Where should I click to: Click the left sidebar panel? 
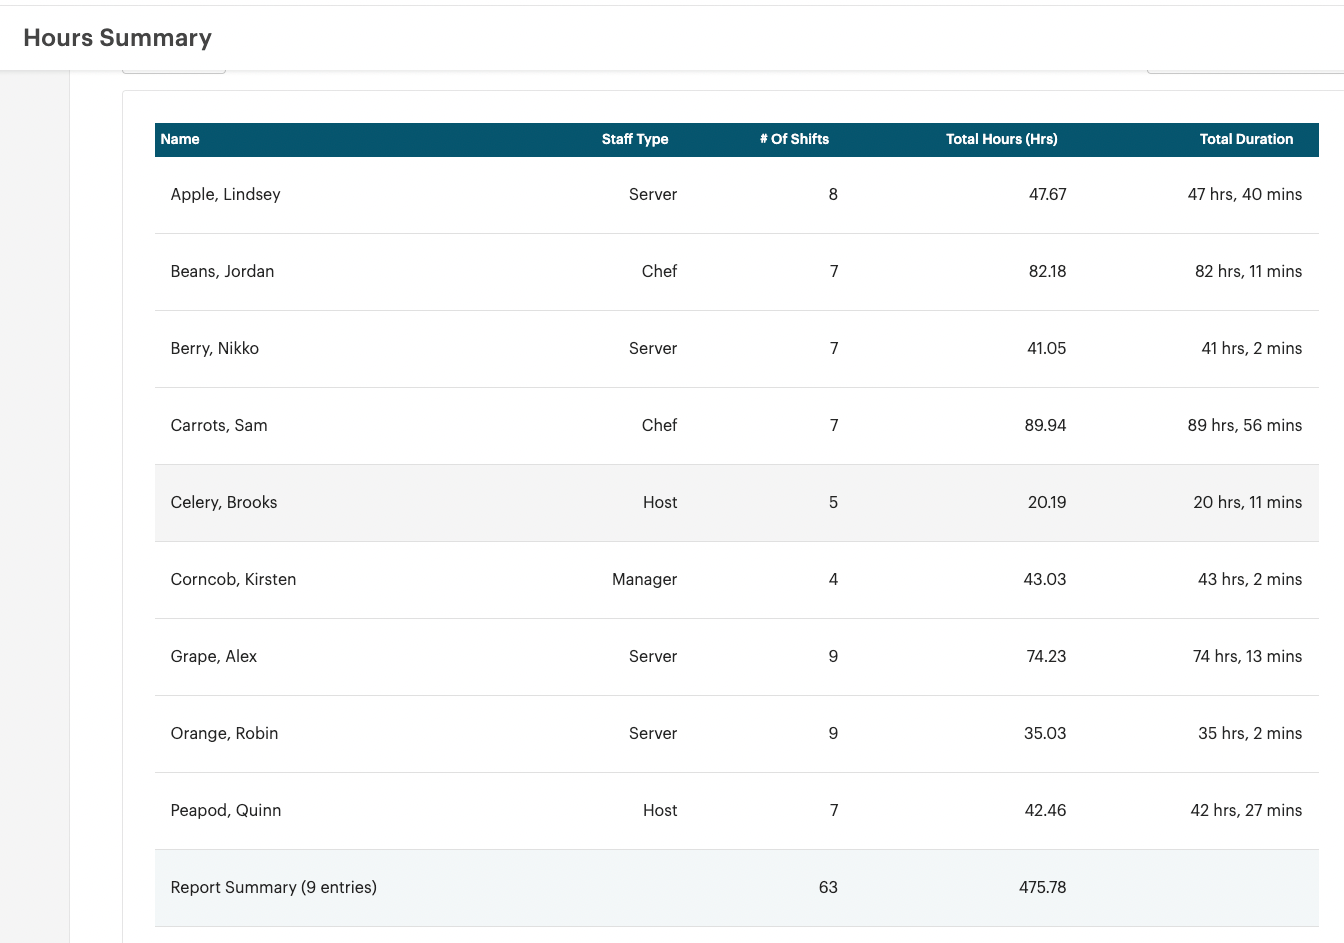tap(34, 500)
